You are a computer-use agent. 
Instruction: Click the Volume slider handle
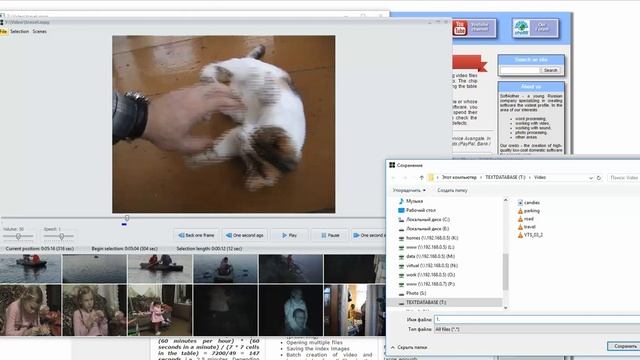(x=18, y=236)
